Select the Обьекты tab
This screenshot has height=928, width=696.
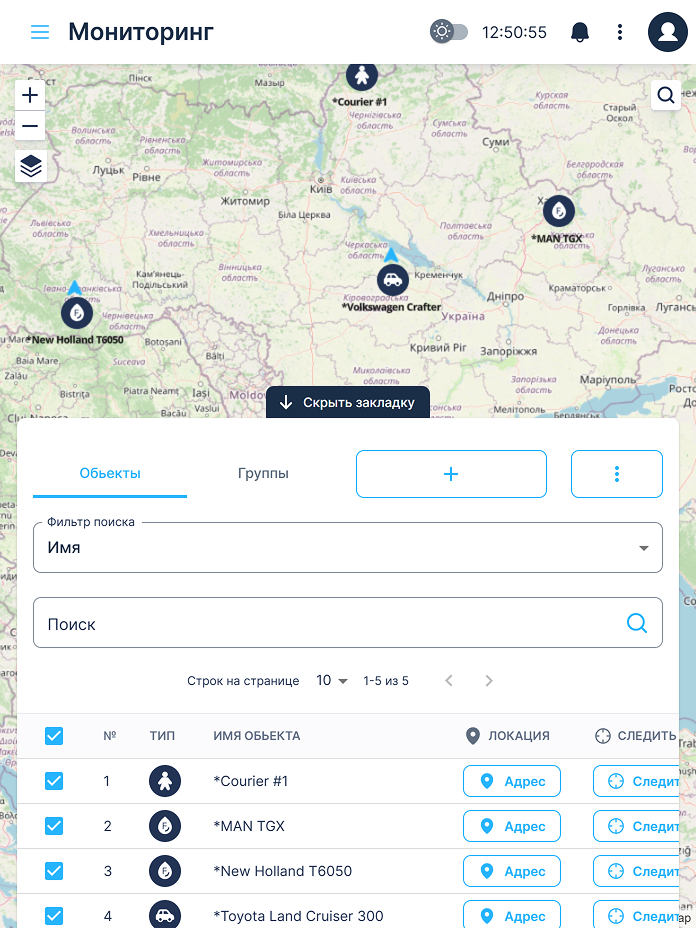click(x=110, y=474)
